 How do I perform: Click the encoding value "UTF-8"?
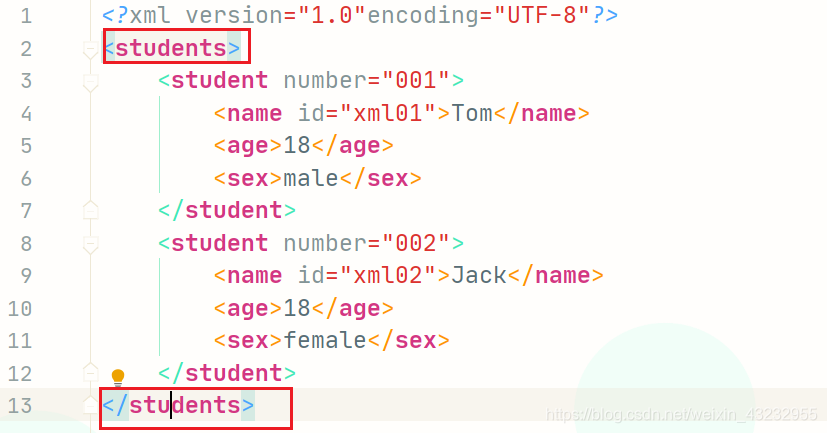(x=542, y=15)
